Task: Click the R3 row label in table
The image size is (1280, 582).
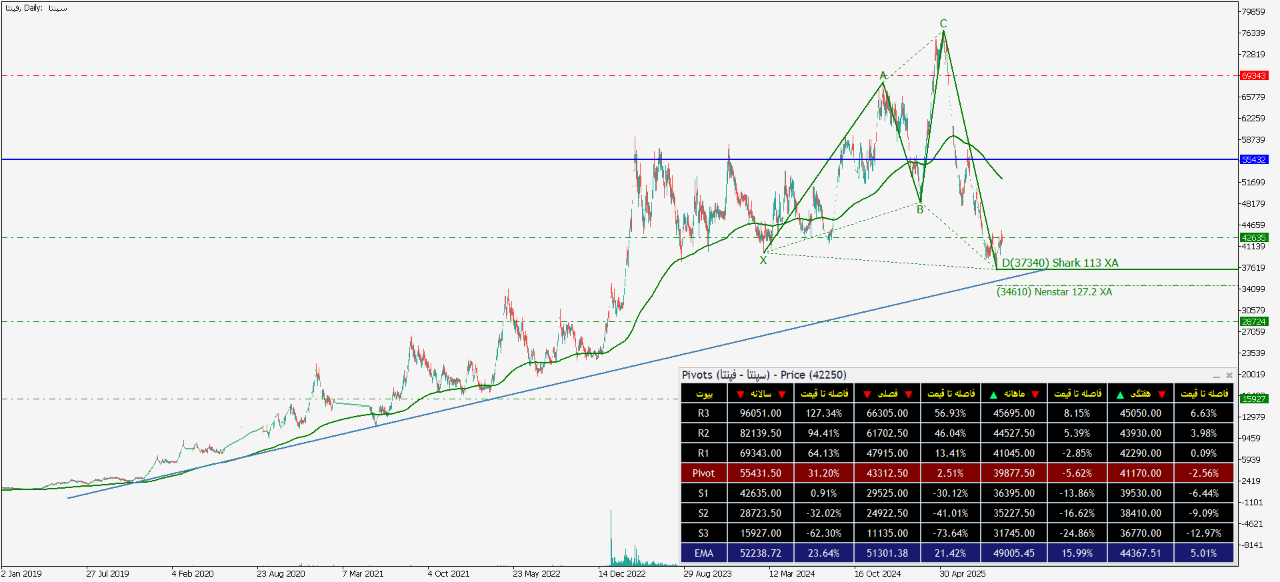Action: pos(704,412)
